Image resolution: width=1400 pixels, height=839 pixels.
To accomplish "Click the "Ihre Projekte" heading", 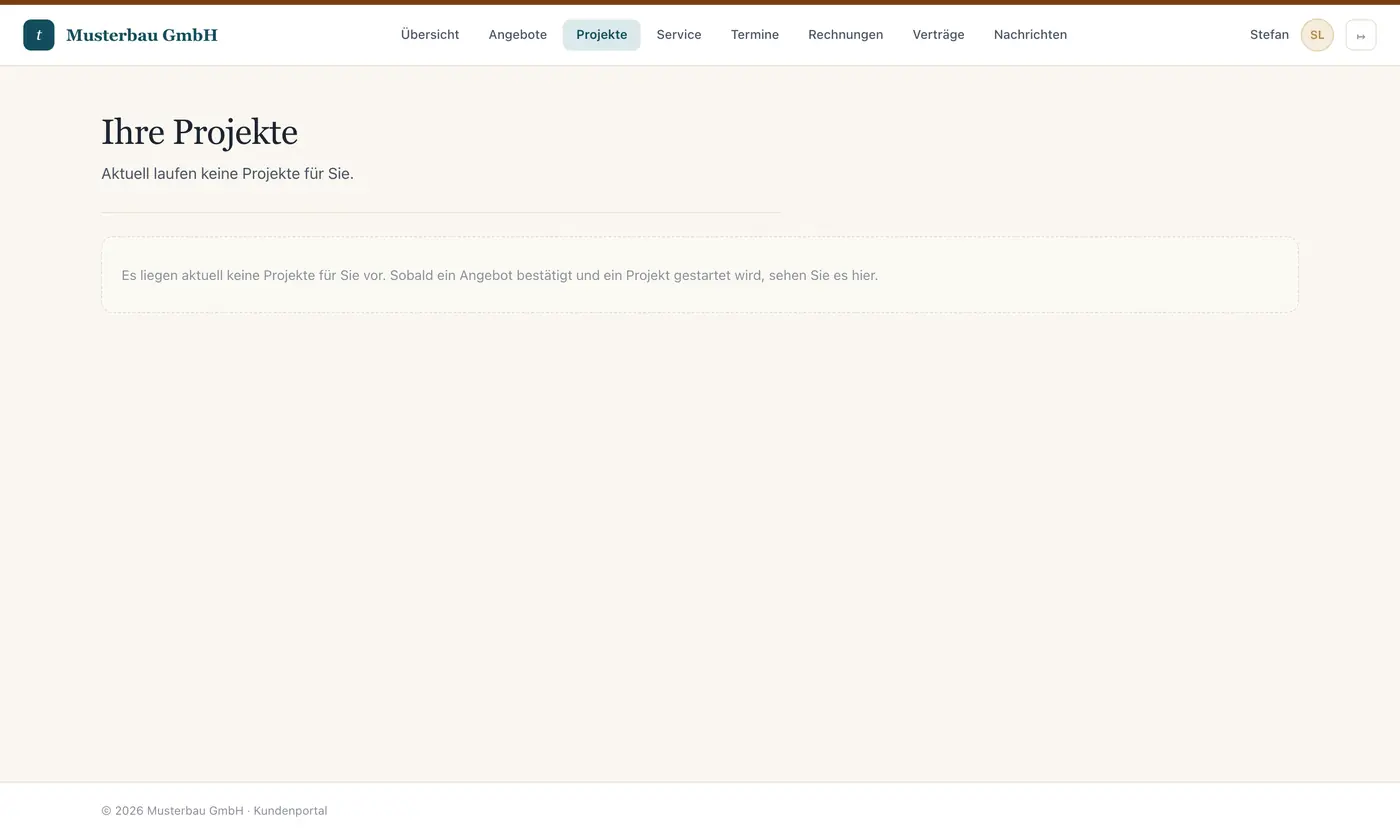I will pos(200,132).
